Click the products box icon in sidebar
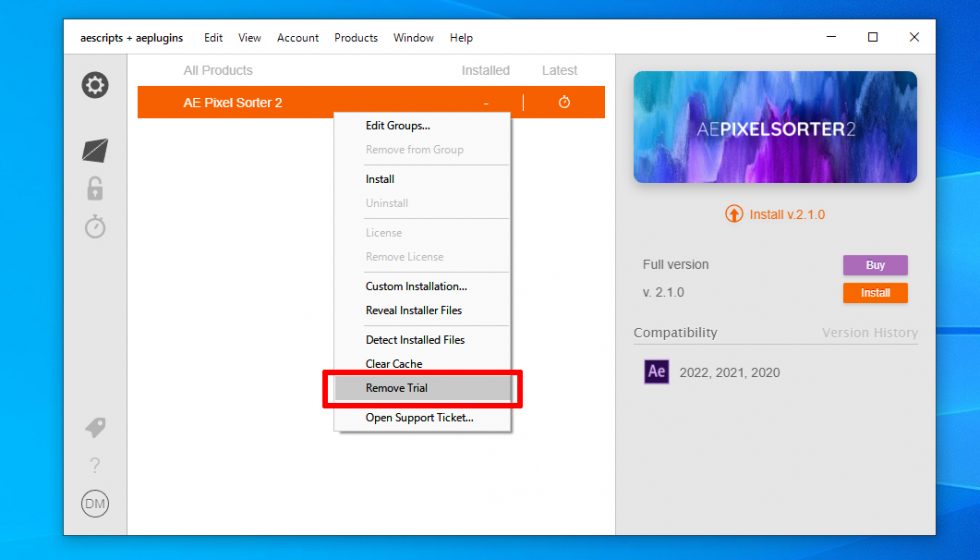The width and height of the screenshot is (980, 560). tap(95, 151)
